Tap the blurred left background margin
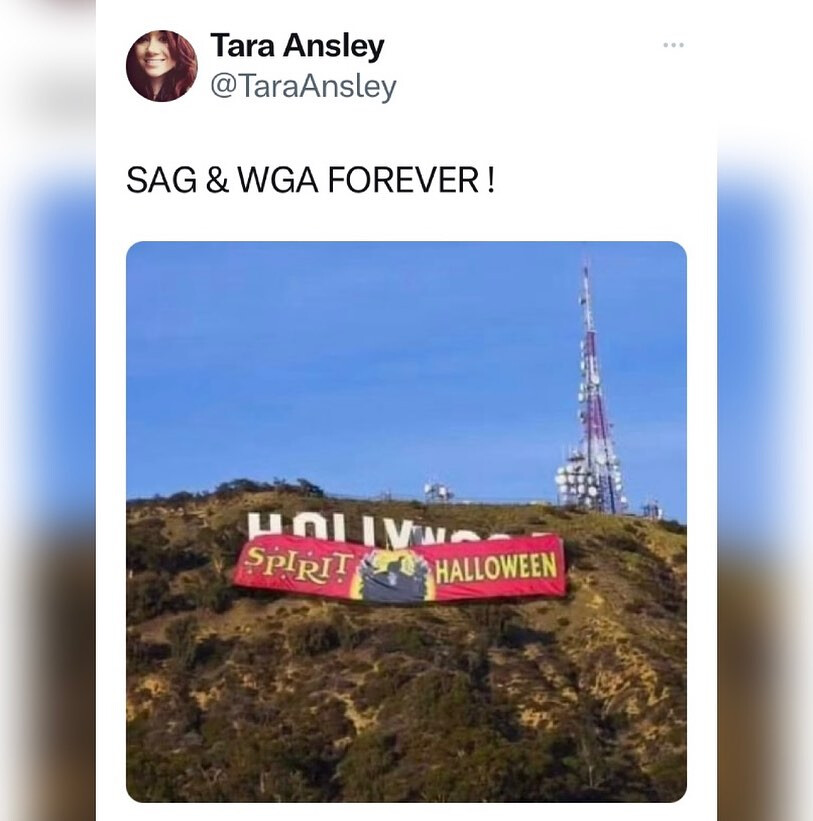The height and width of the screenshot is (821, 813). [48, 410]
